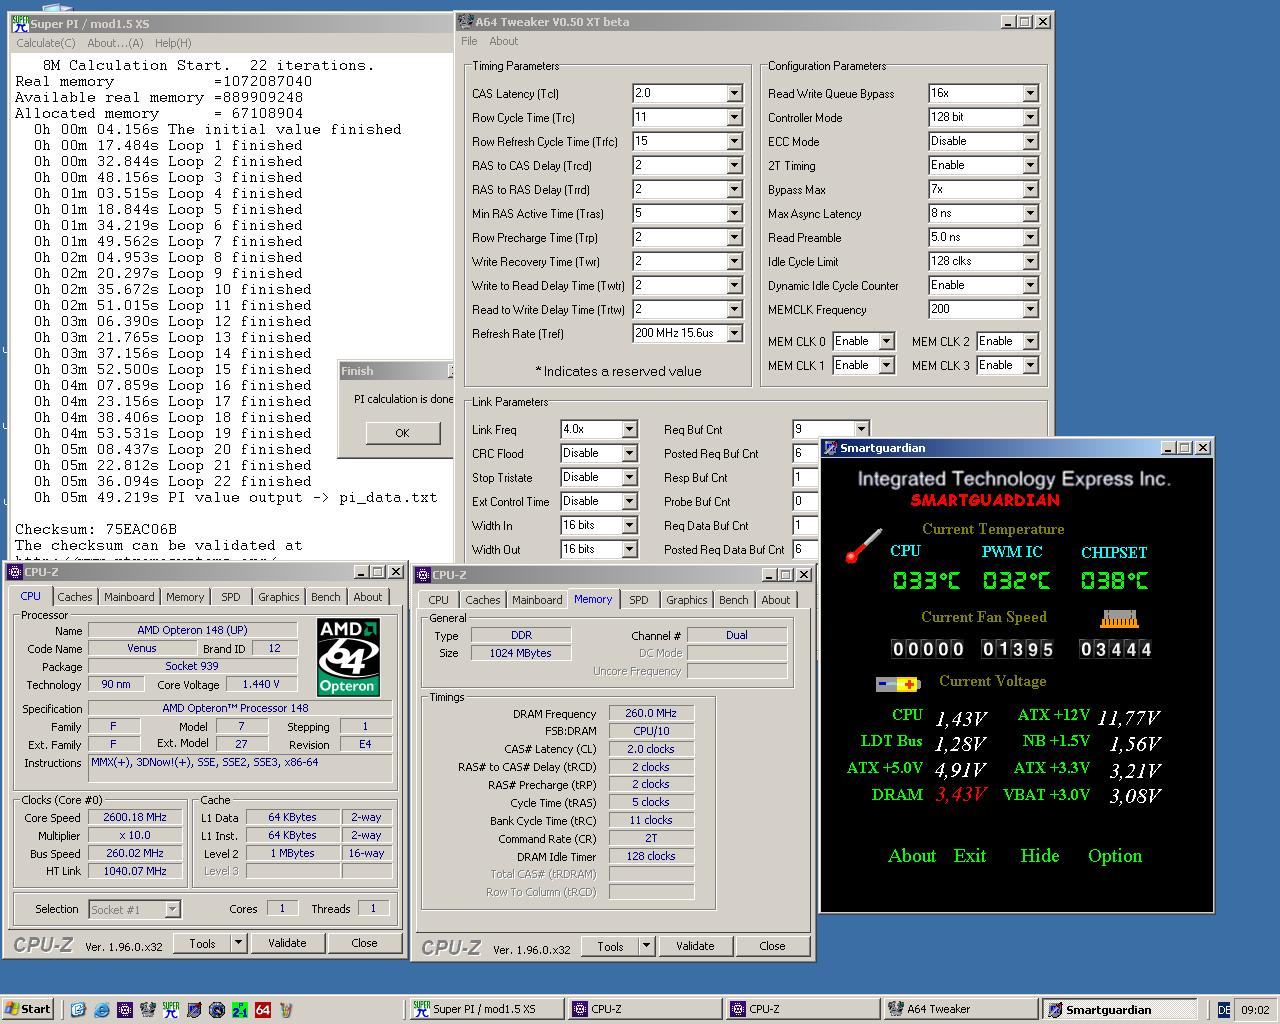Viewport: 1280px width, 1024px height.
Task: Click Option in Smartguardian
Action: pos(1115,856)
